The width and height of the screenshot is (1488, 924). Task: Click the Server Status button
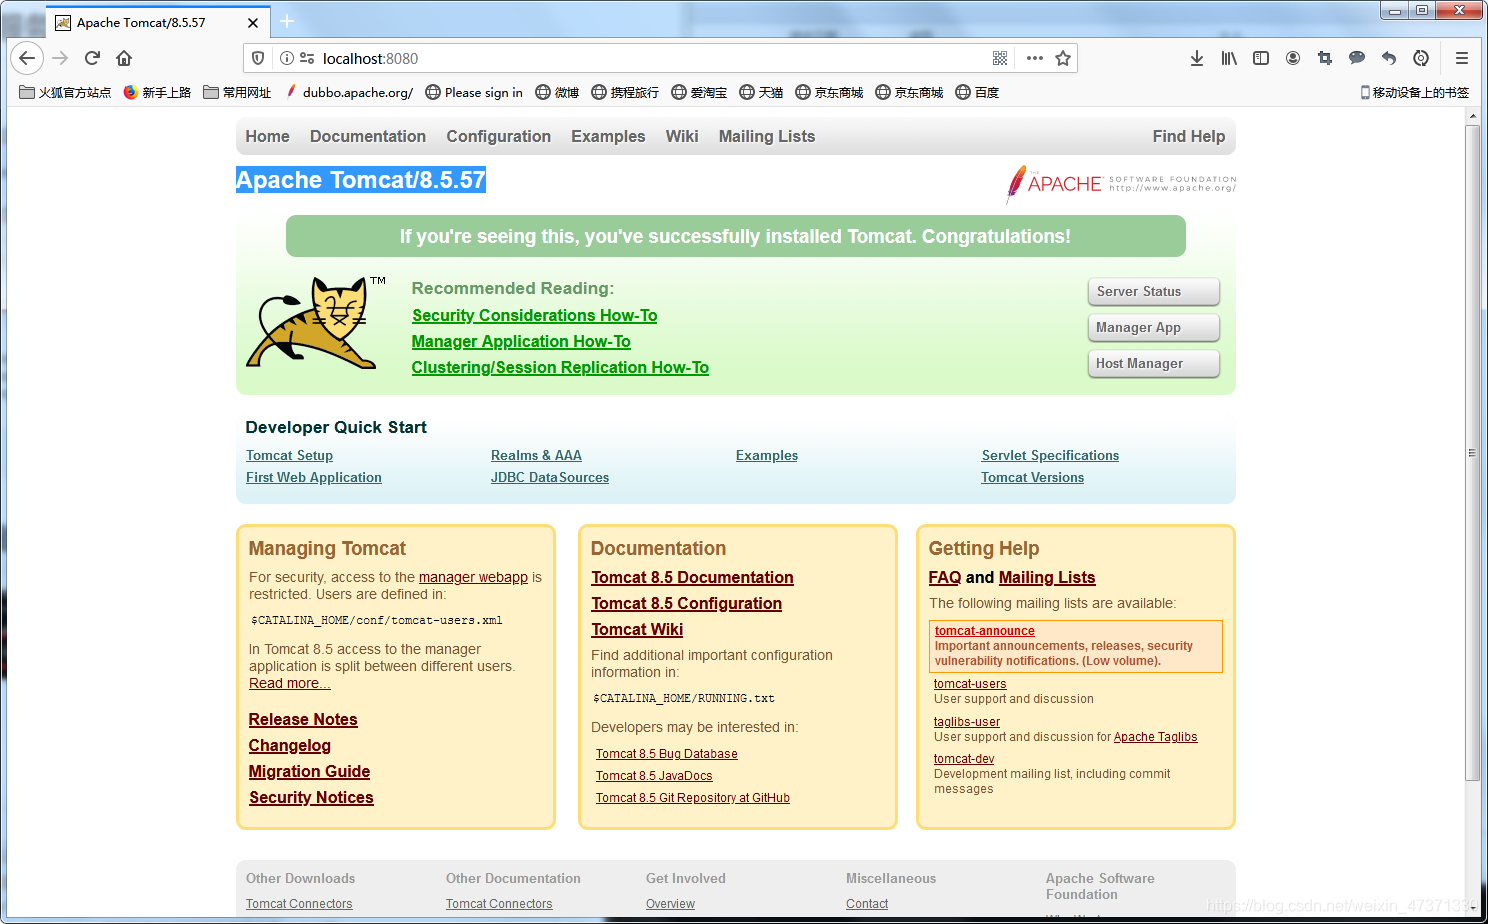[1153, 291]
